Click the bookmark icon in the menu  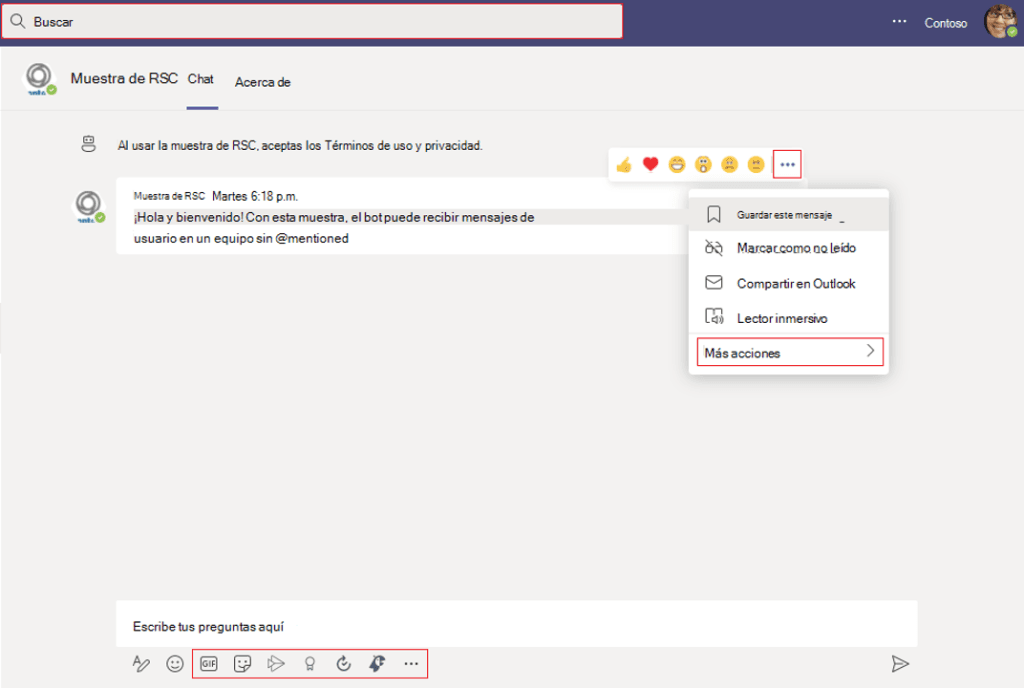[x=714, y=215]
